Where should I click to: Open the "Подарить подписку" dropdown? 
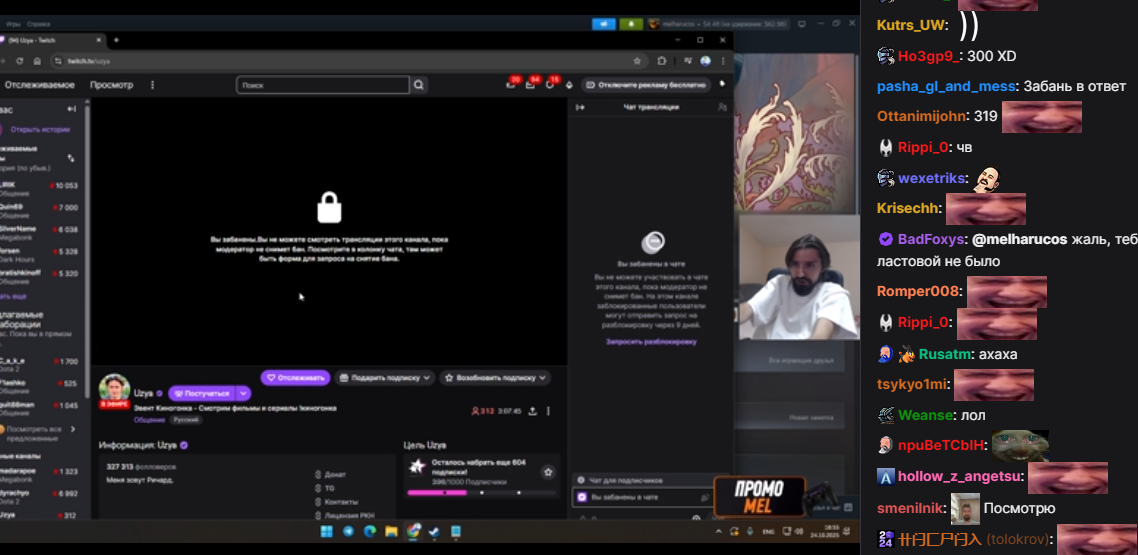[x=385, y=378]
